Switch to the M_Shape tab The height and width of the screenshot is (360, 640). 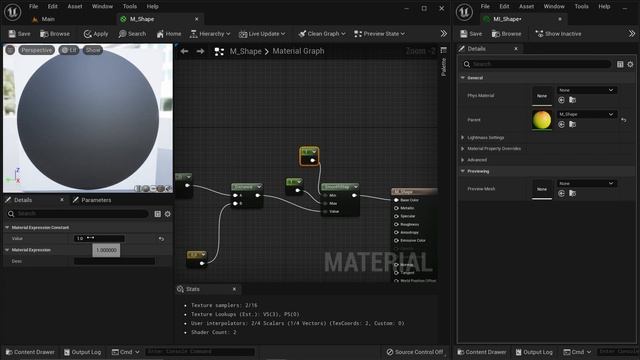point(141,19)
